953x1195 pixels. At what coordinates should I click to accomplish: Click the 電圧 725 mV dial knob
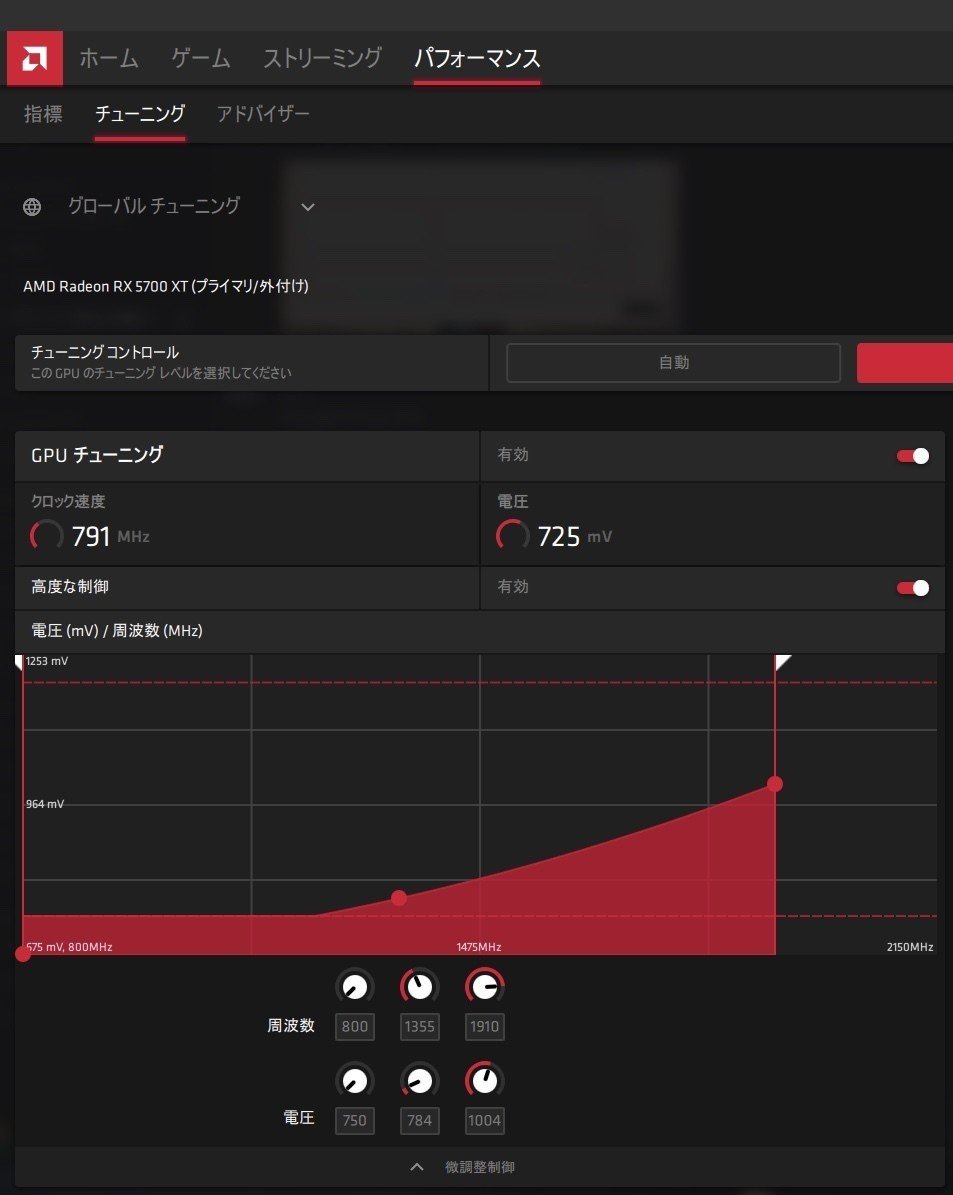coord(512,535)
